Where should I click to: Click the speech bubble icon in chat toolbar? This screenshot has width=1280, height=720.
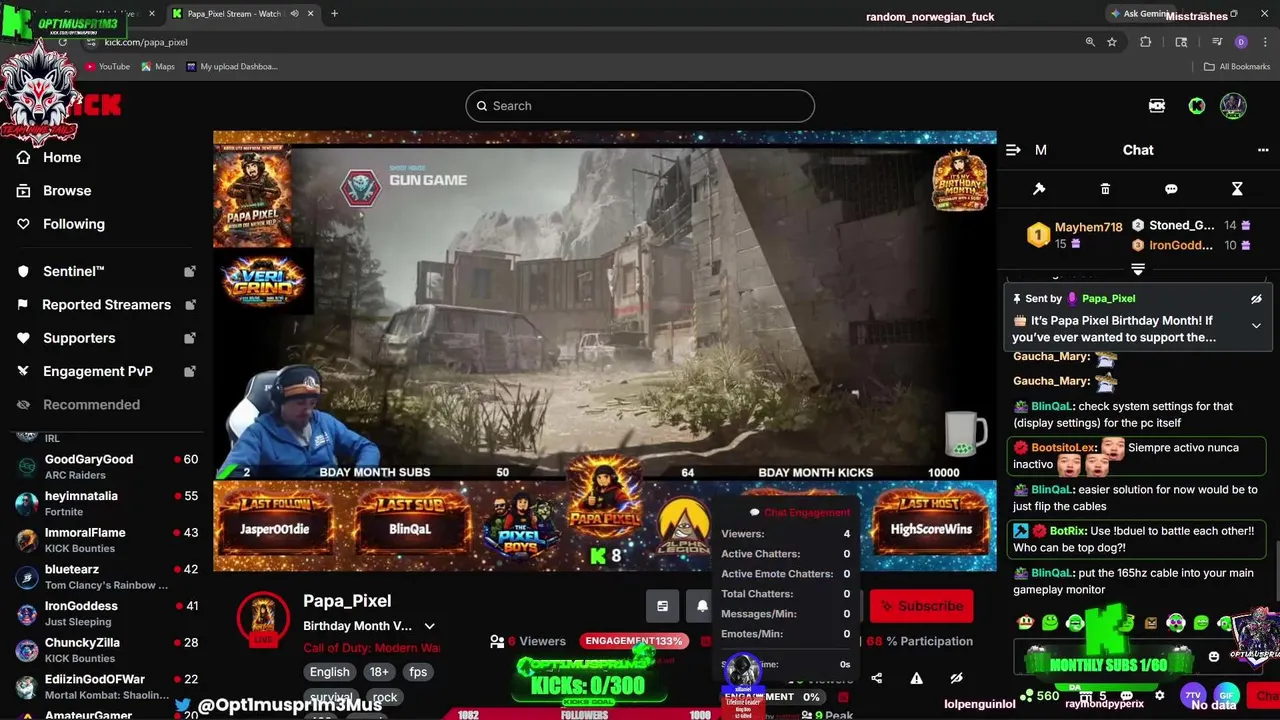pyautogui.click(x=1171, y=189)
